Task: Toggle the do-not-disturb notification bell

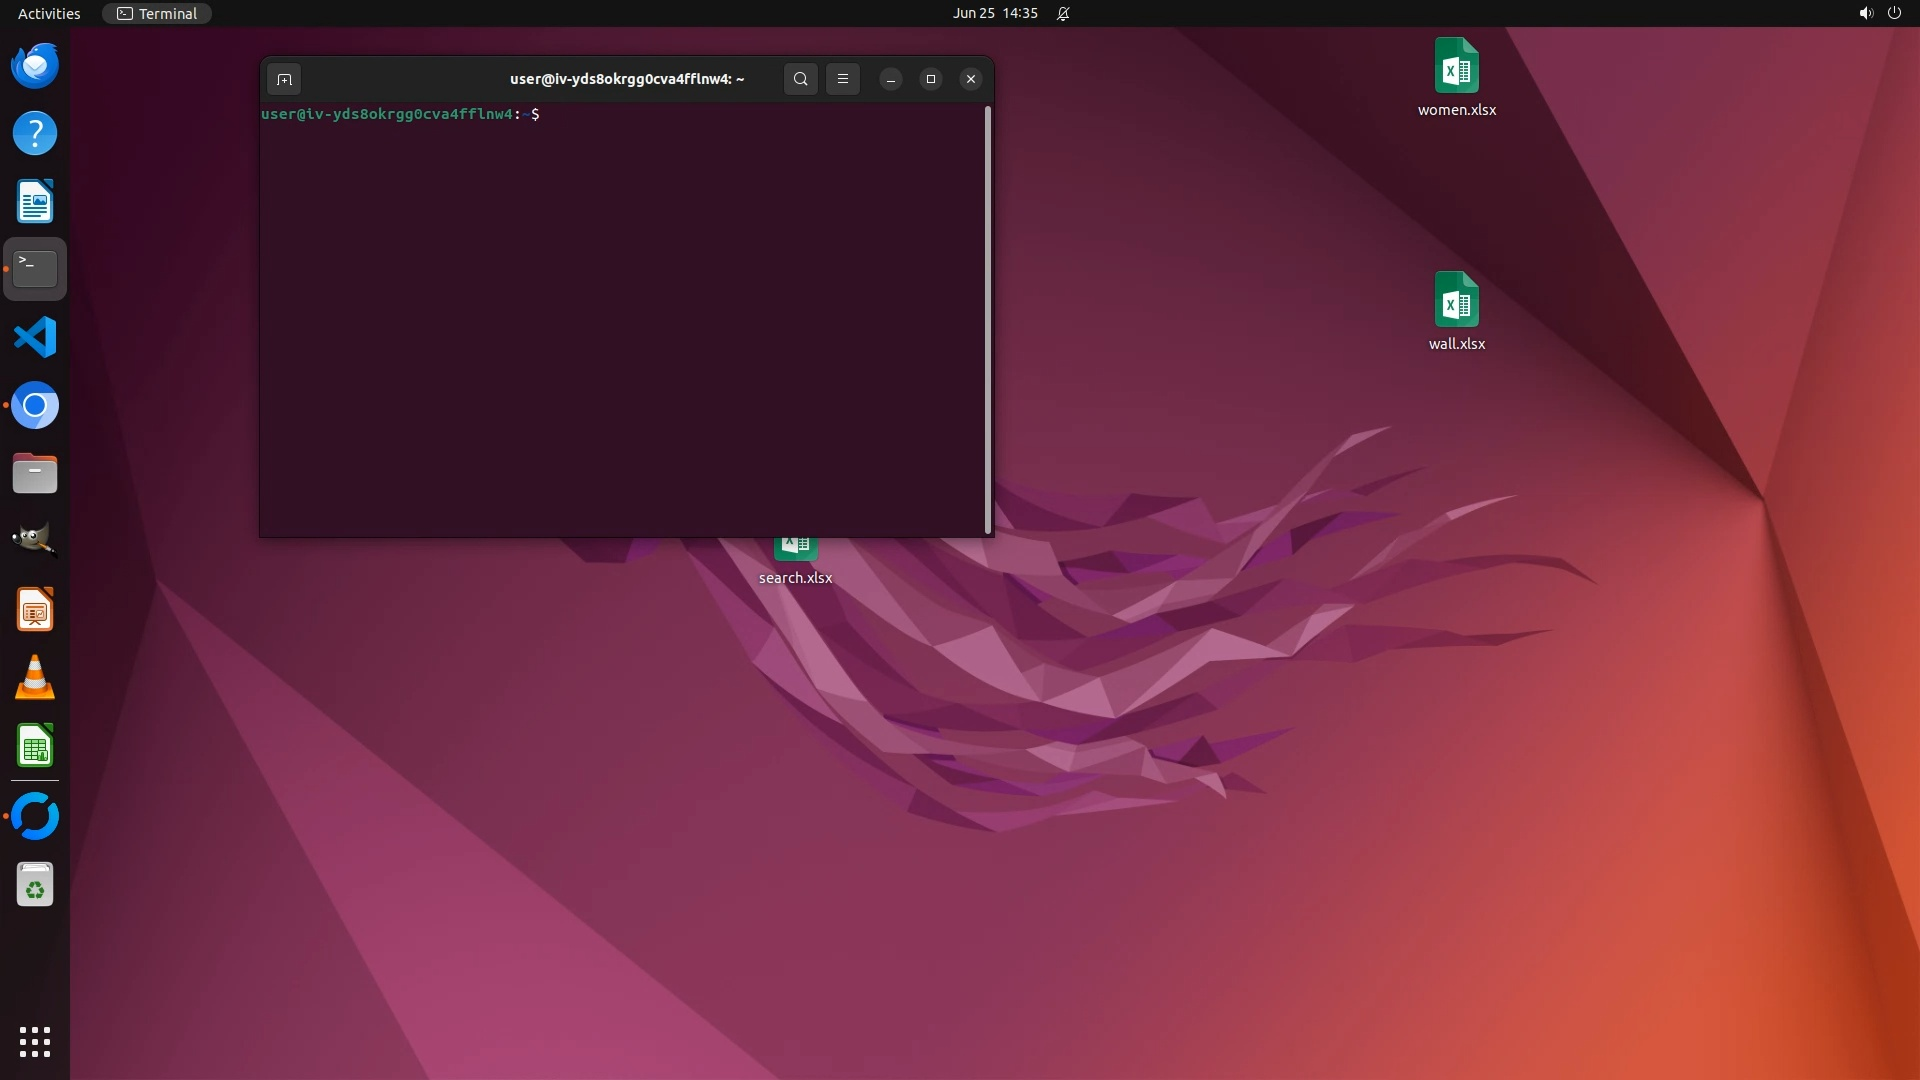Action: [x=1063, y=13]
